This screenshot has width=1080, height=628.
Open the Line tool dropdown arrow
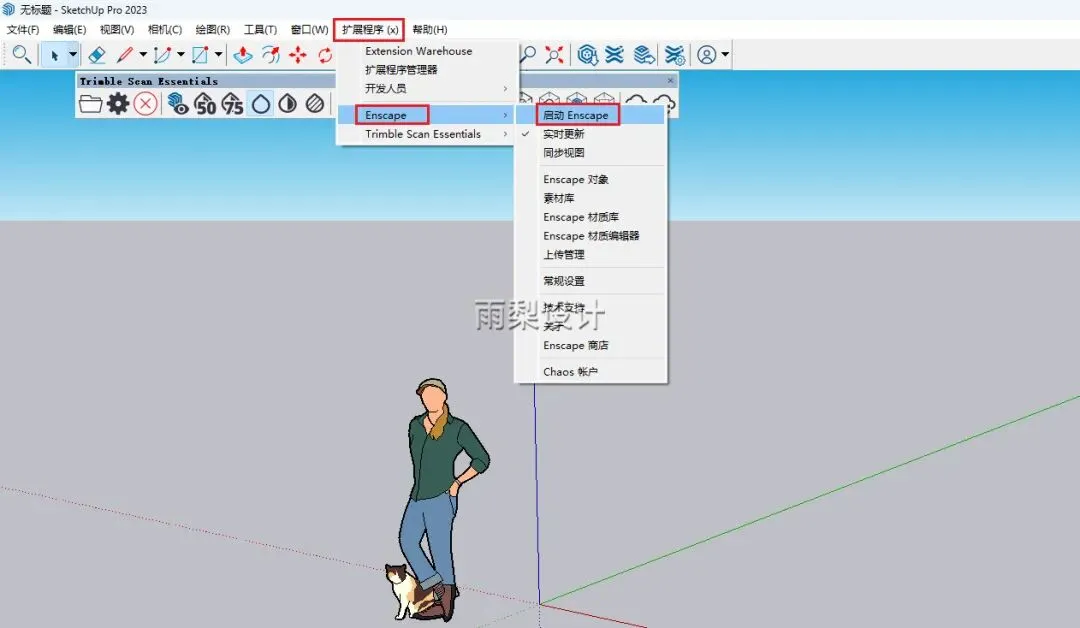click(x=143, y=55)
